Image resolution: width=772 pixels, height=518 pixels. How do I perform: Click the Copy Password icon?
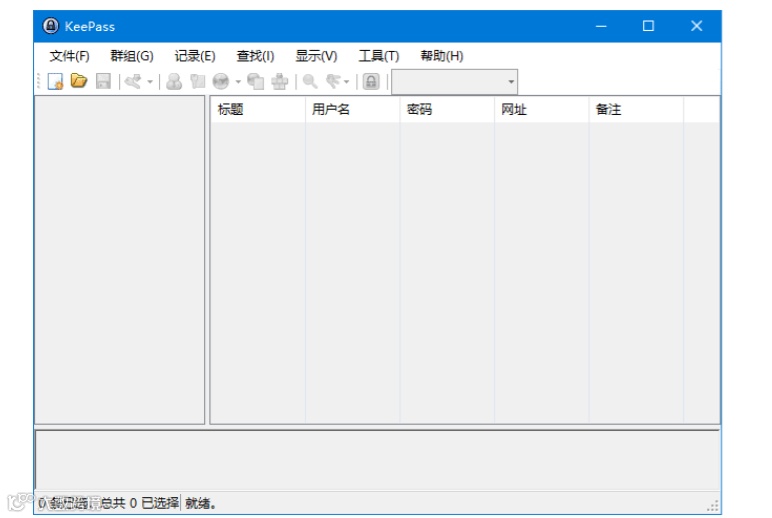tap(197, 81)
